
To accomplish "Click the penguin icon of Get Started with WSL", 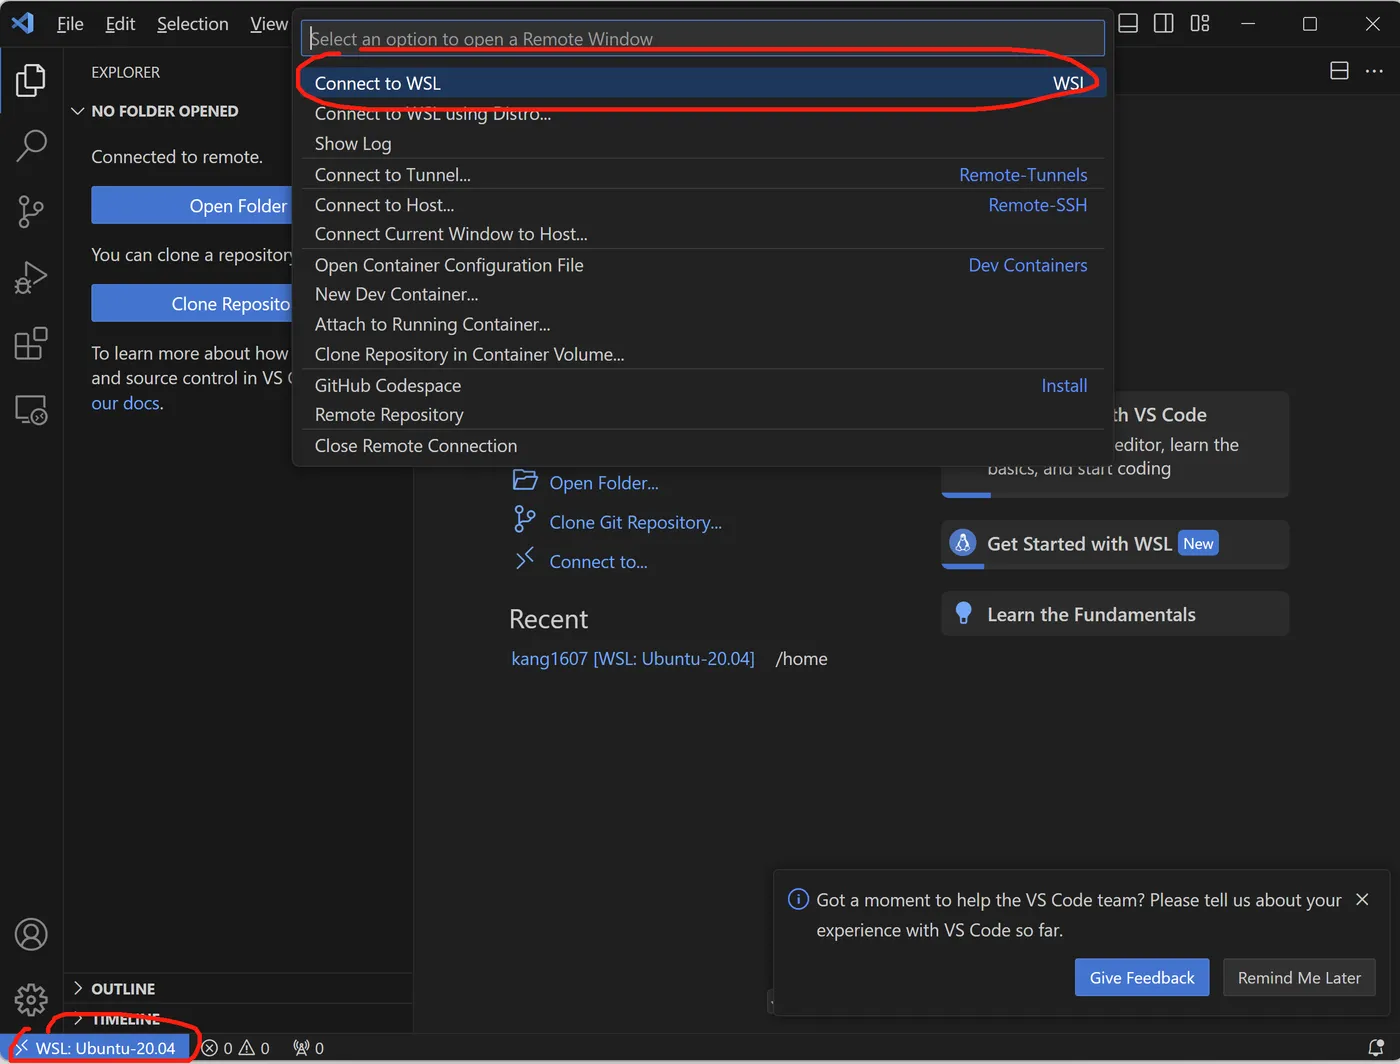I will click(x=962, y=543).
